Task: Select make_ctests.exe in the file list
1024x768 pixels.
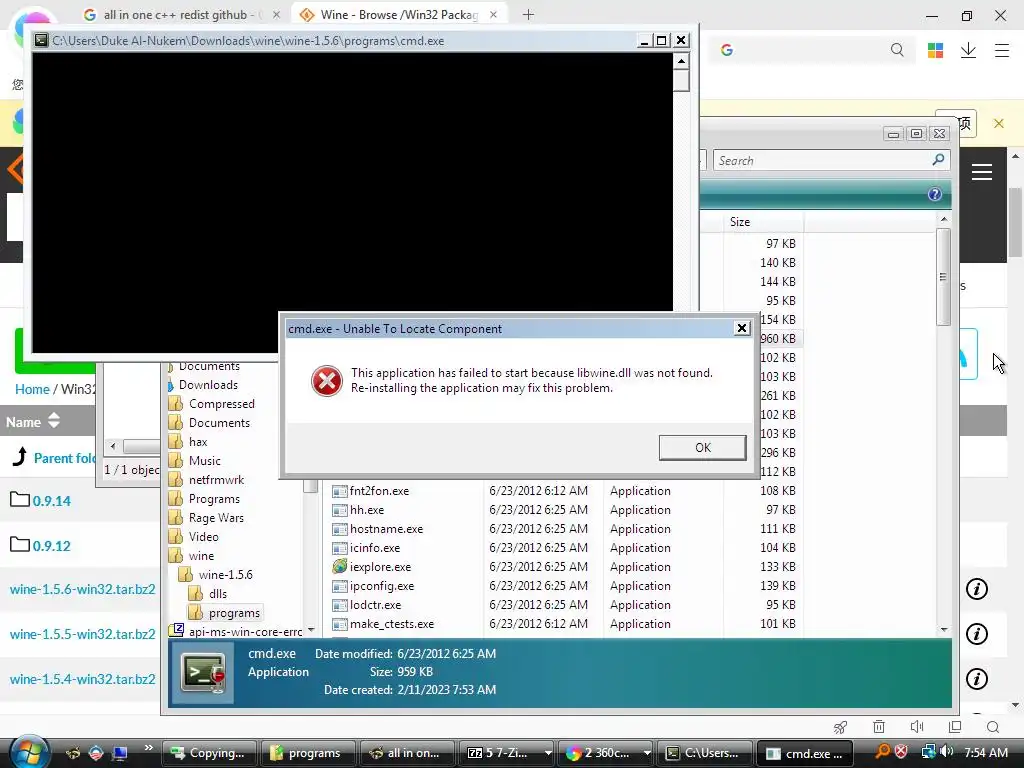Action: (391, 624)
